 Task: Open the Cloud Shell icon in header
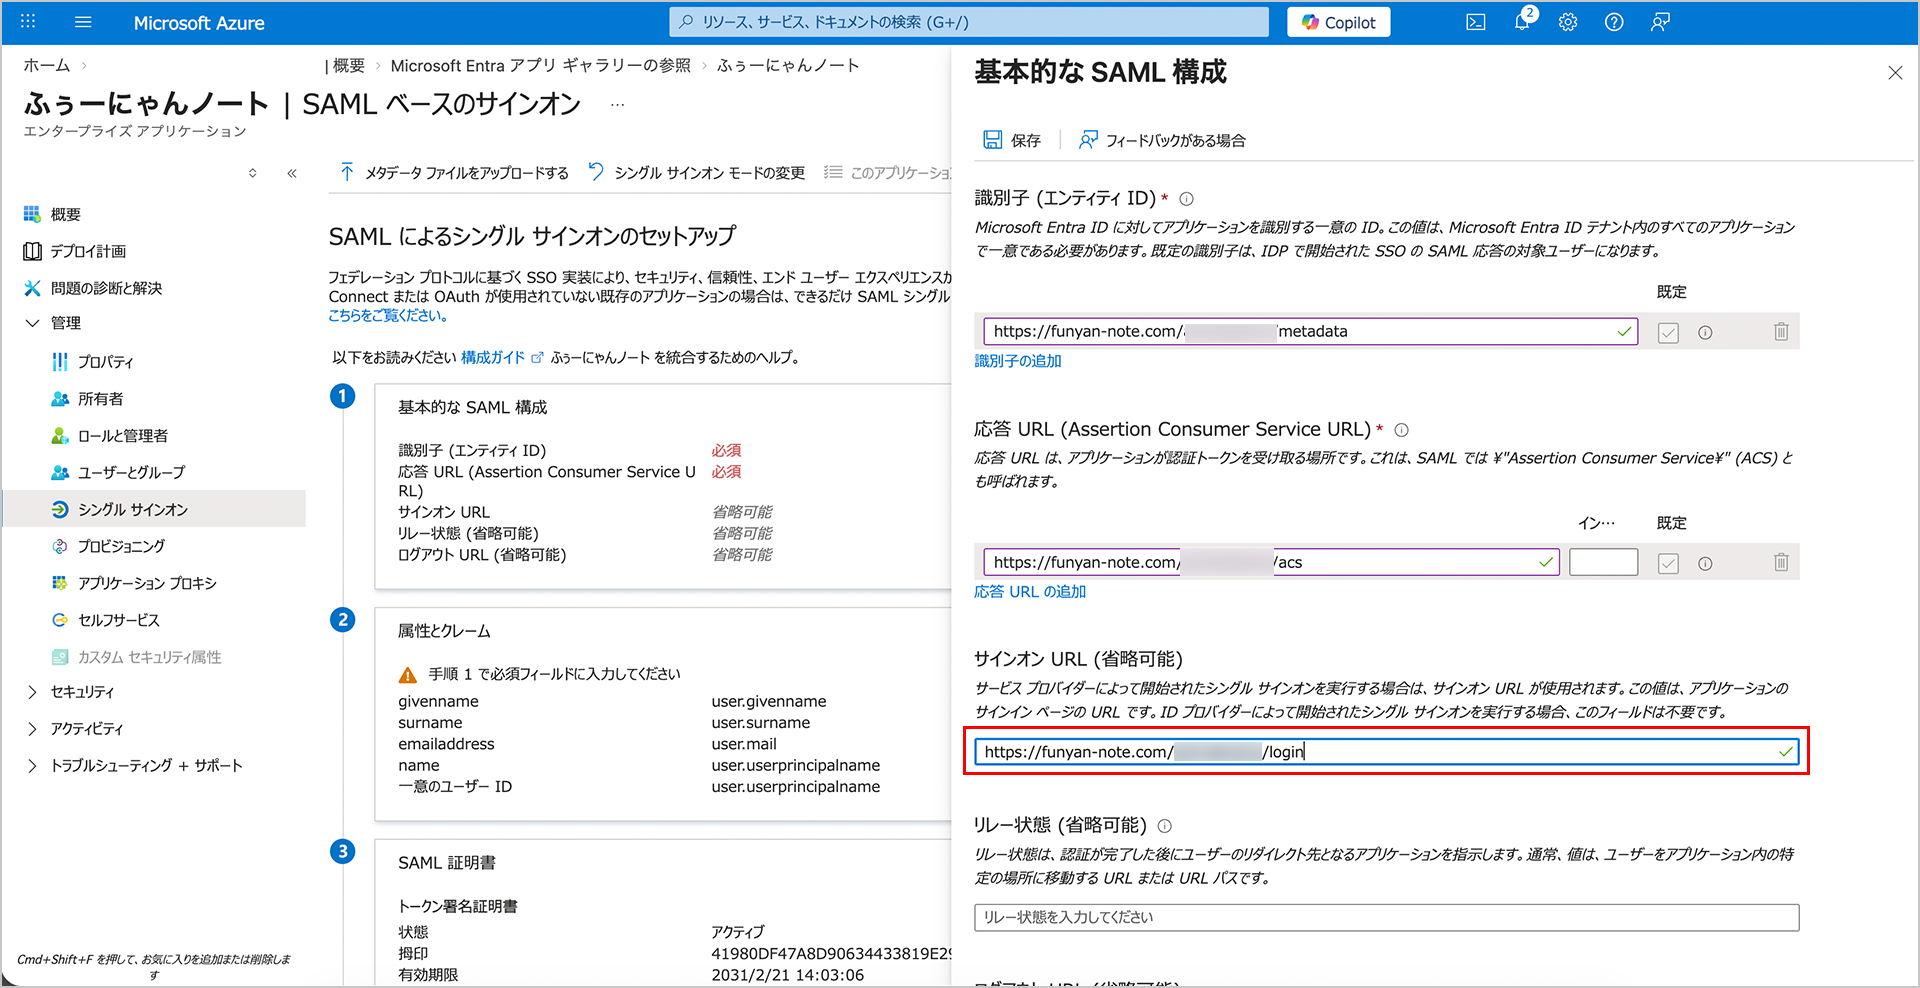click(1475, 22)
